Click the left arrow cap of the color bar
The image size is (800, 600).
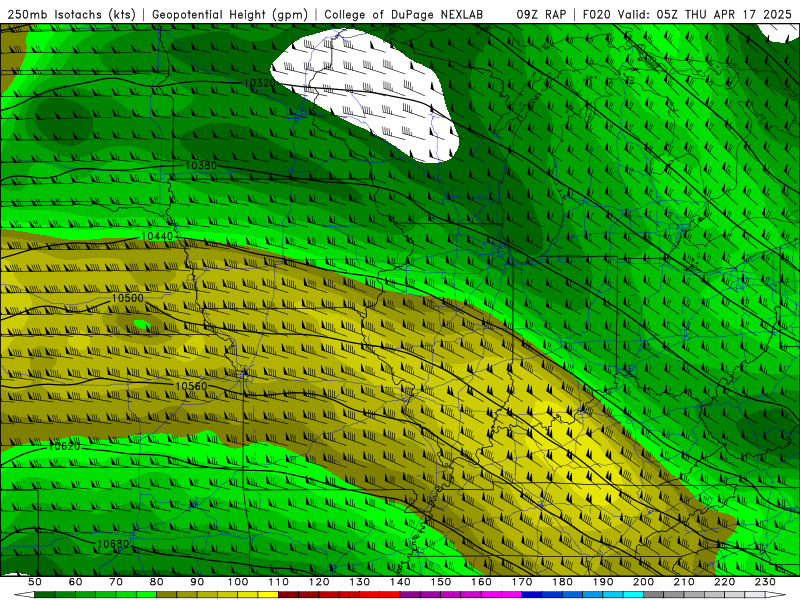click(x=24, y=595)
